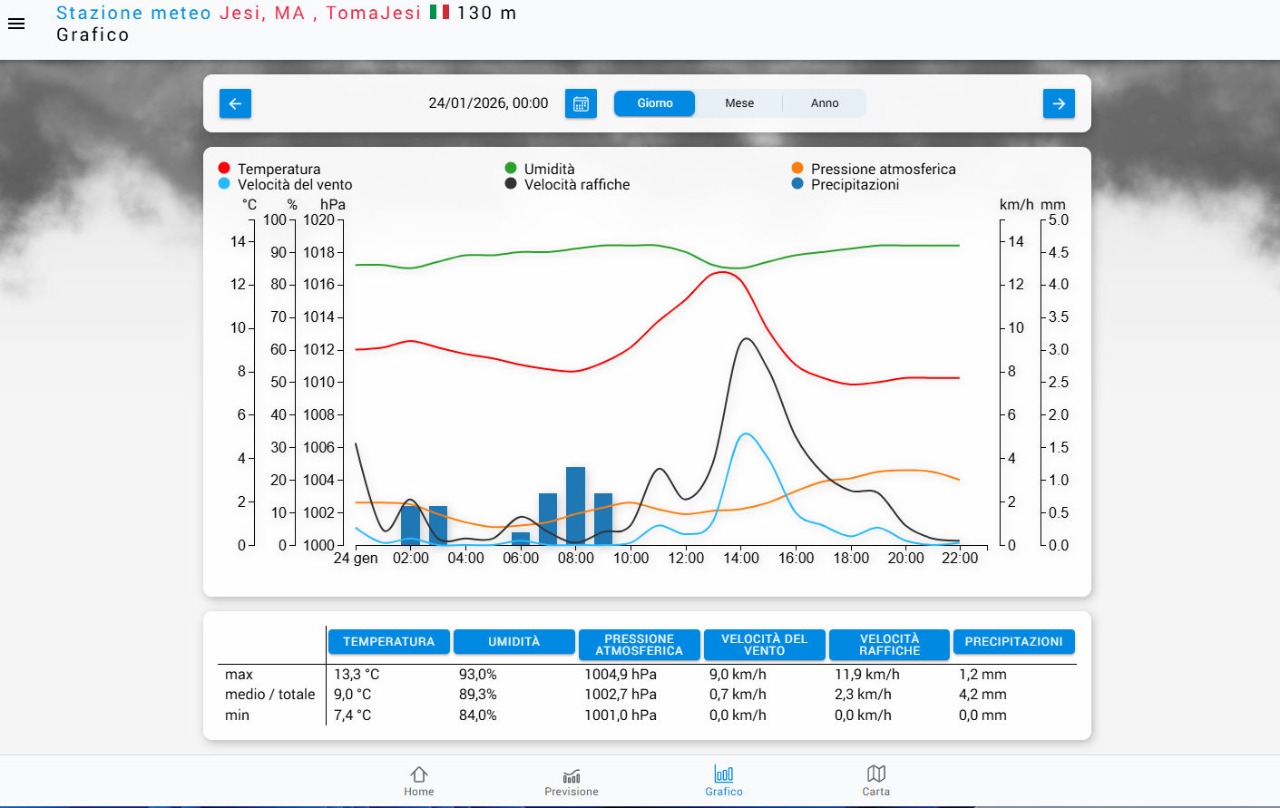
Task: Click the 08:00 precipitation bar
Action: pyautogui.click(x=575, y=505)
